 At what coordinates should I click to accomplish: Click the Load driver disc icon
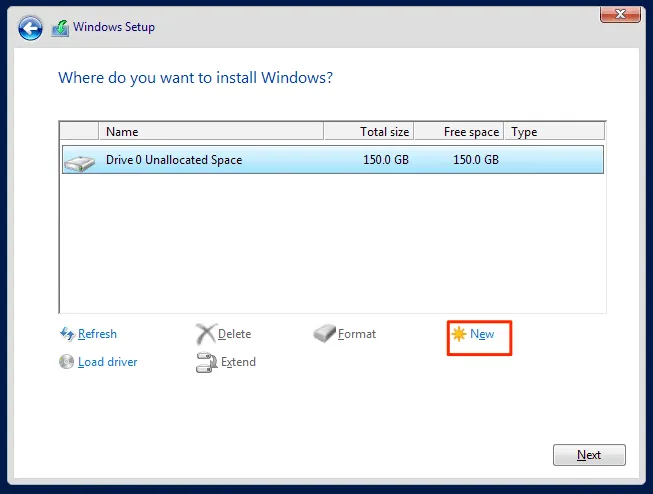pos(67,362)
